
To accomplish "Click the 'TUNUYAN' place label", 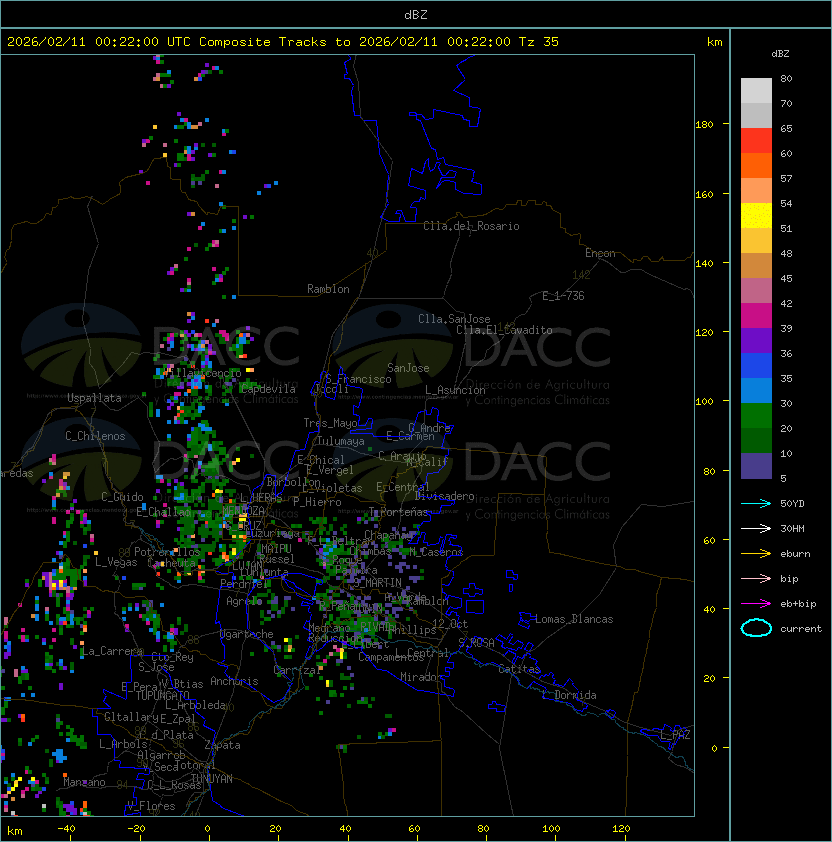I will click(212, 779).
